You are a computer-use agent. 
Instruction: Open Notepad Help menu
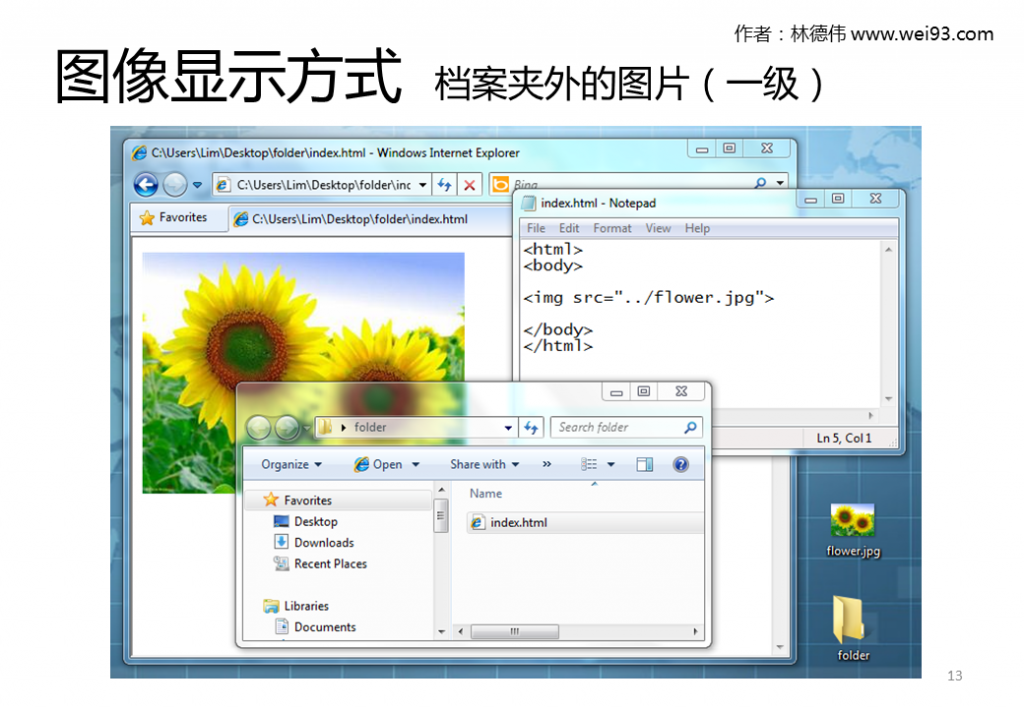click(697, 228)
